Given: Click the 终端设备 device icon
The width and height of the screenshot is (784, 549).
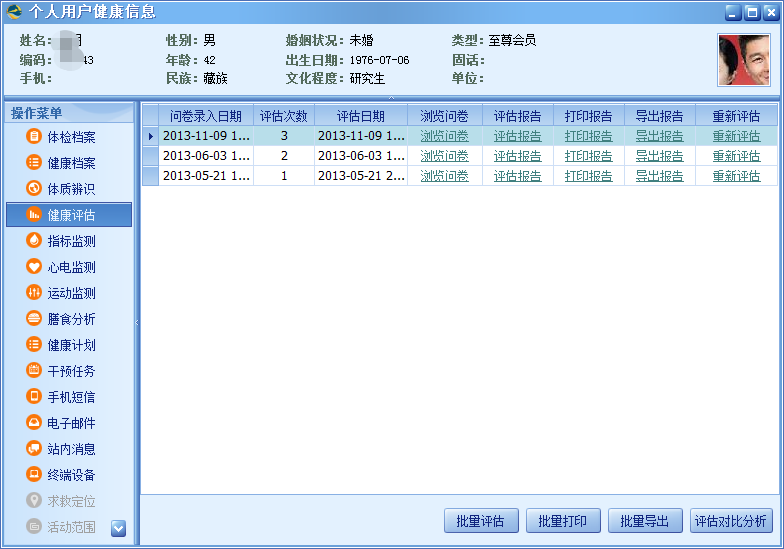Looking at the screenshot, I should point(34,475).
